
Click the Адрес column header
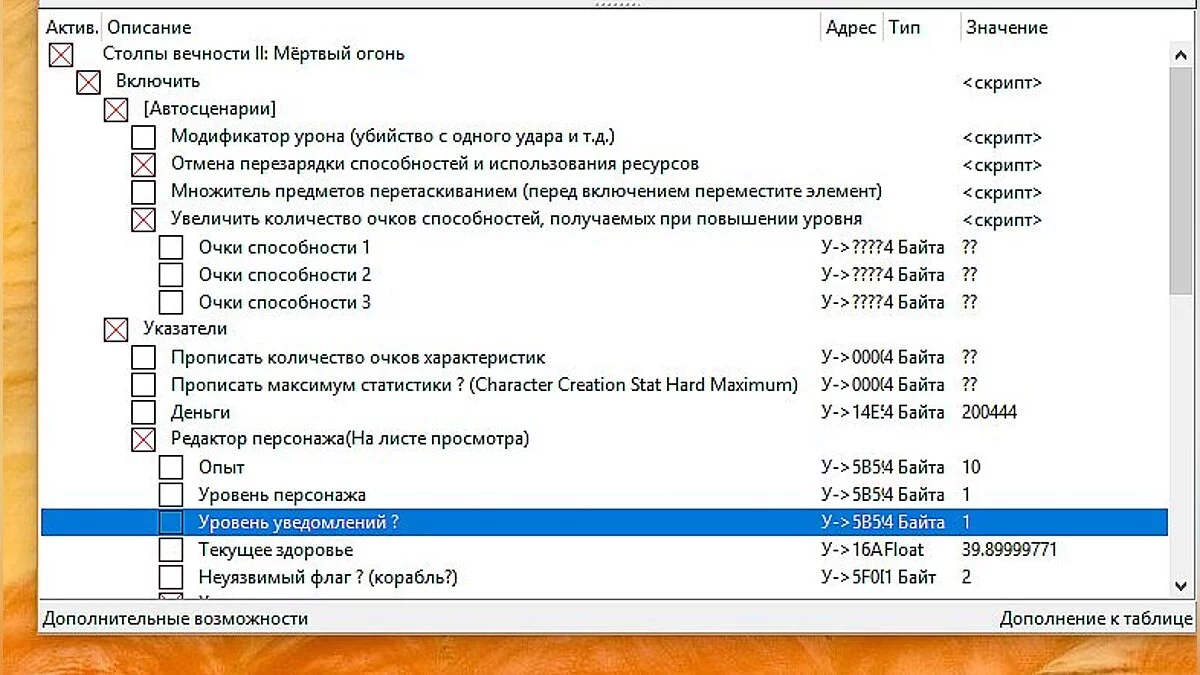[x=851, y=28]
